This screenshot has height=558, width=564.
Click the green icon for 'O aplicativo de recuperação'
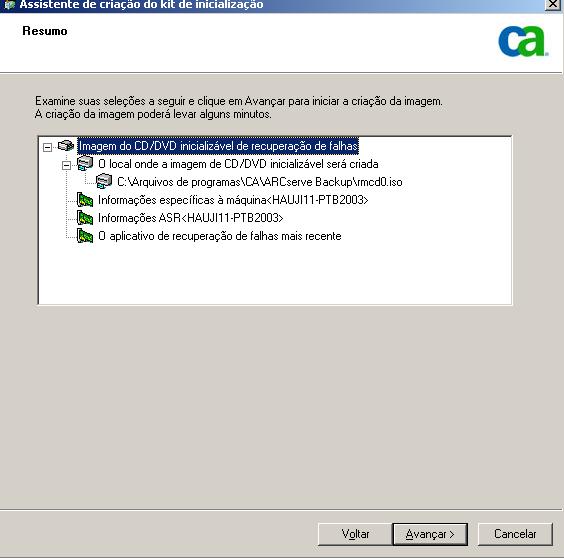[85, 236]
